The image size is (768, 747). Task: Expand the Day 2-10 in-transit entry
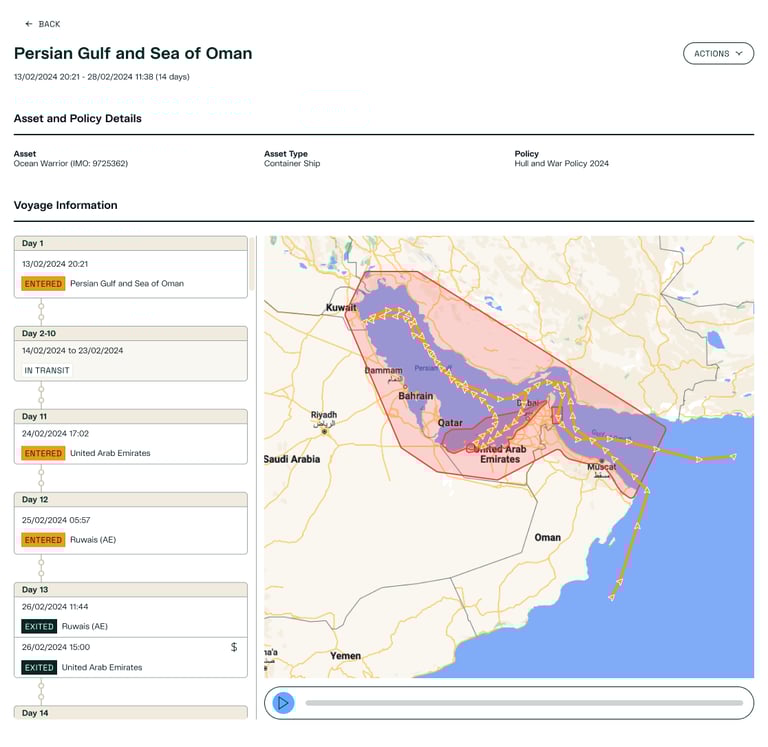coord(130,333)
